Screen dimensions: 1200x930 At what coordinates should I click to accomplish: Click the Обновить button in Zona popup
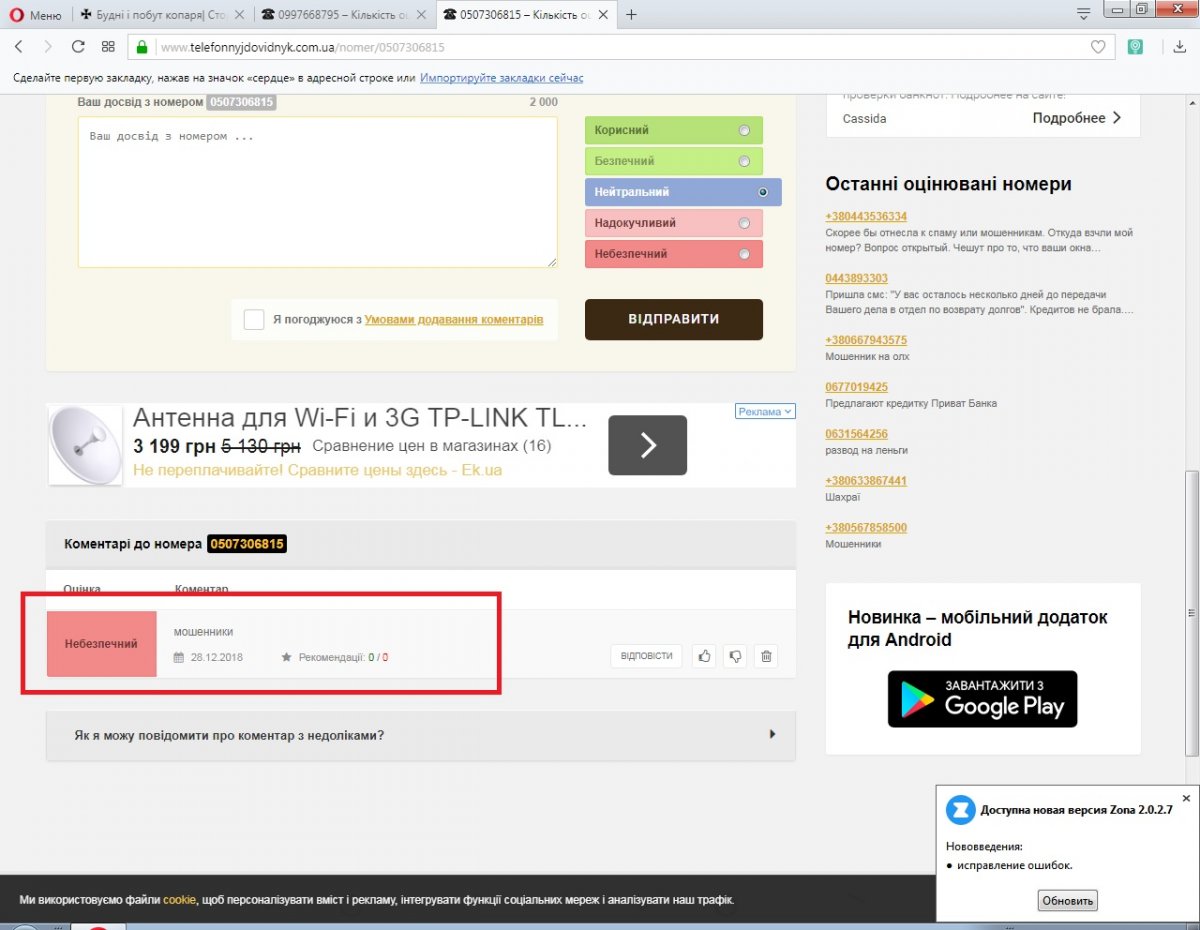click(x=1067, y=900)
